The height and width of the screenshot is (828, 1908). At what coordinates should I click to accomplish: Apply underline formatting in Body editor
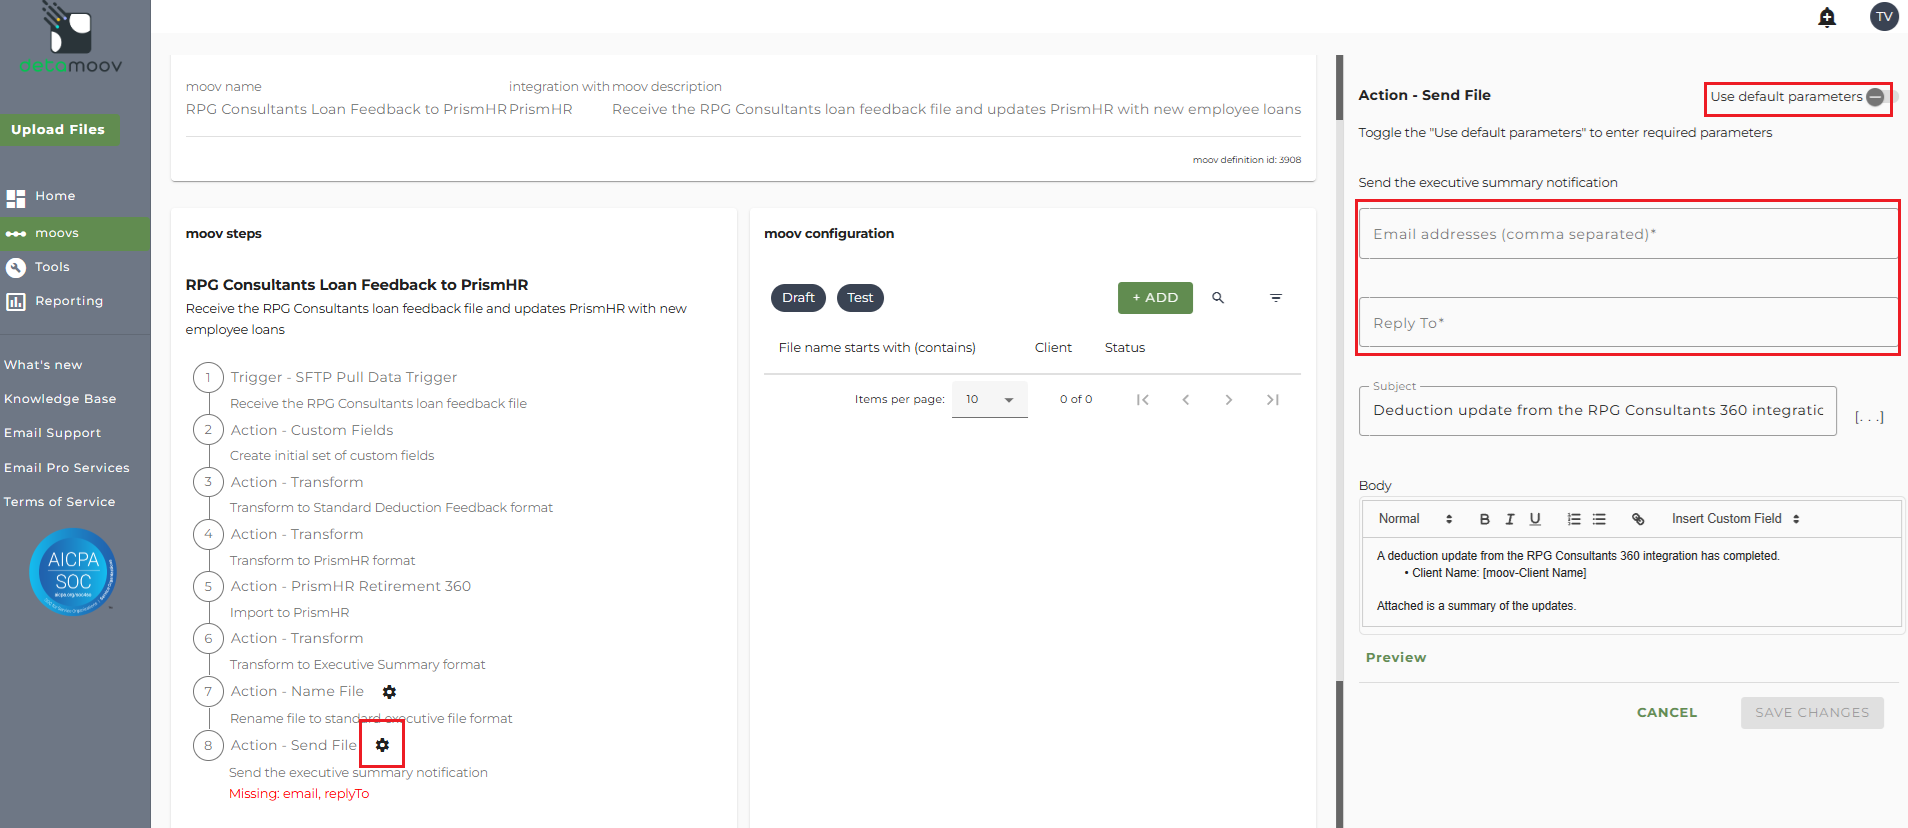(x=1535, y=519)
